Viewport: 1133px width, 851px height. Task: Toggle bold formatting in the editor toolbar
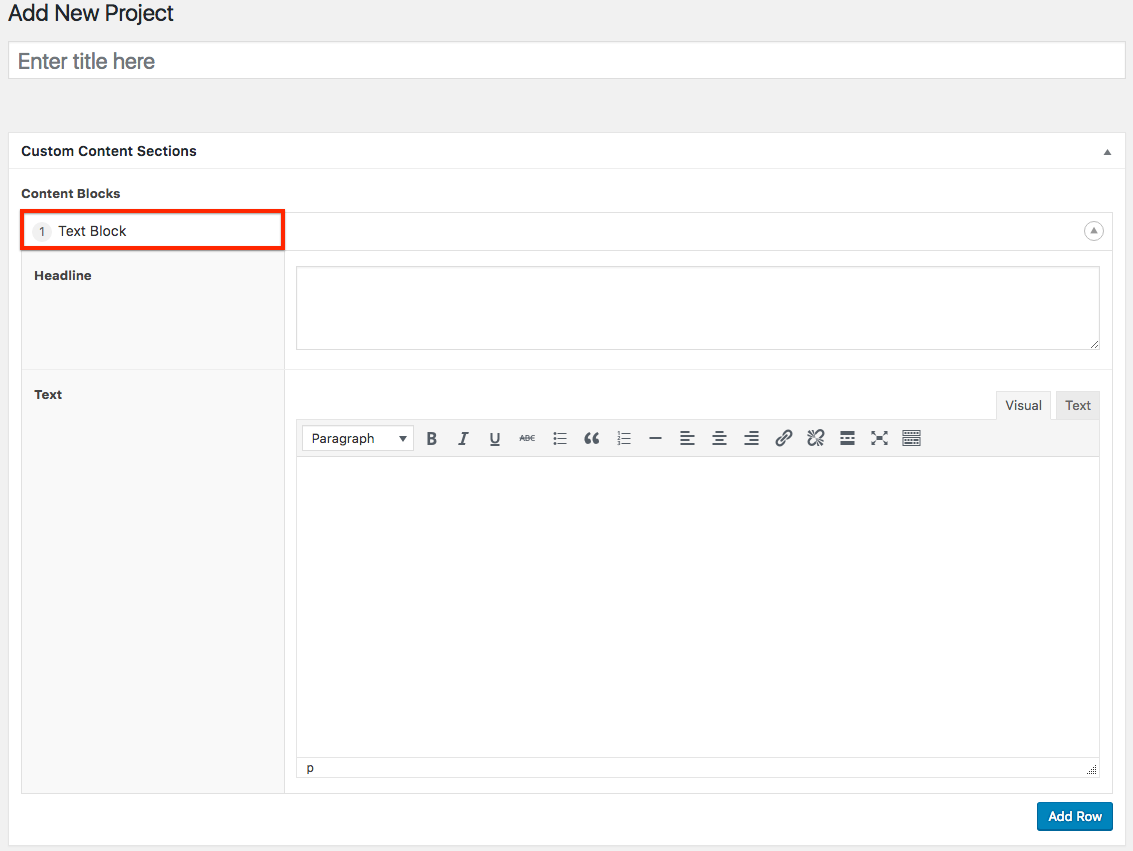click(432, 438)
